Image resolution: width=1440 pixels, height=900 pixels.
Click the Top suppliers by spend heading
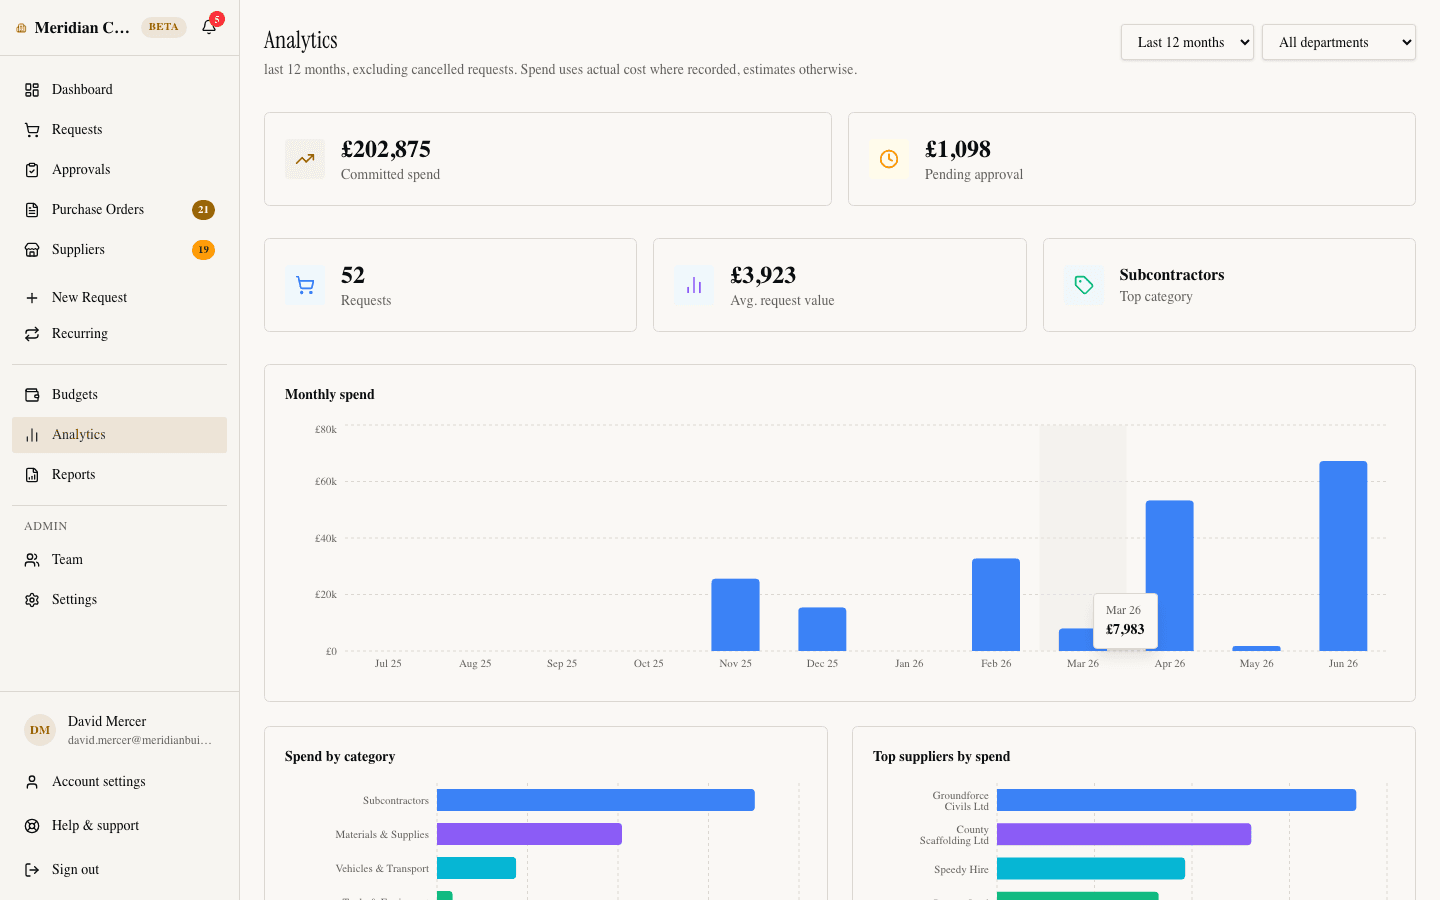[941, 756]
